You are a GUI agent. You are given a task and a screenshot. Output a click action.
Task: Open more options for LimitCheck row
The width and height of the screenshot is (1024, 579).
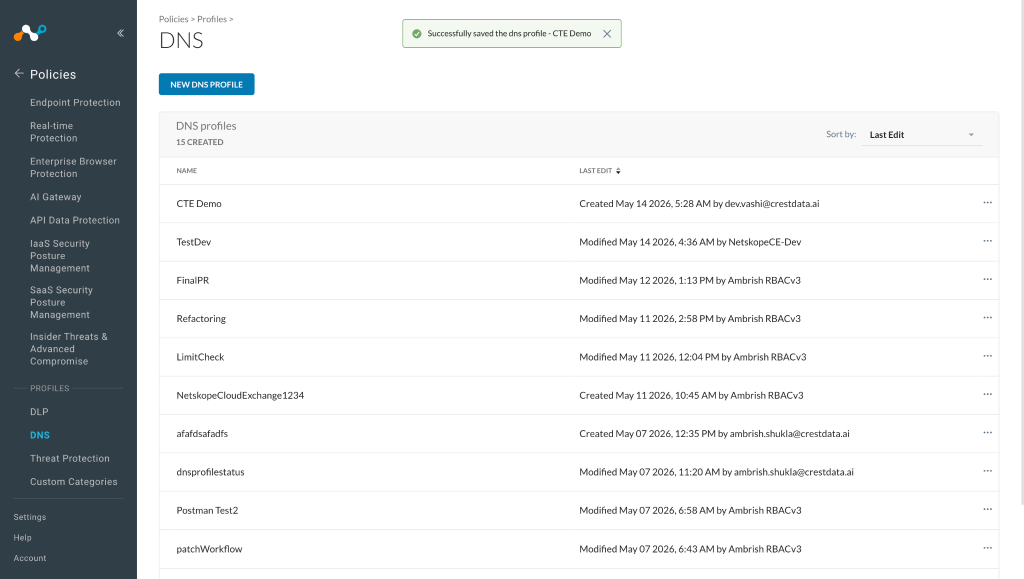click(987, 356)
